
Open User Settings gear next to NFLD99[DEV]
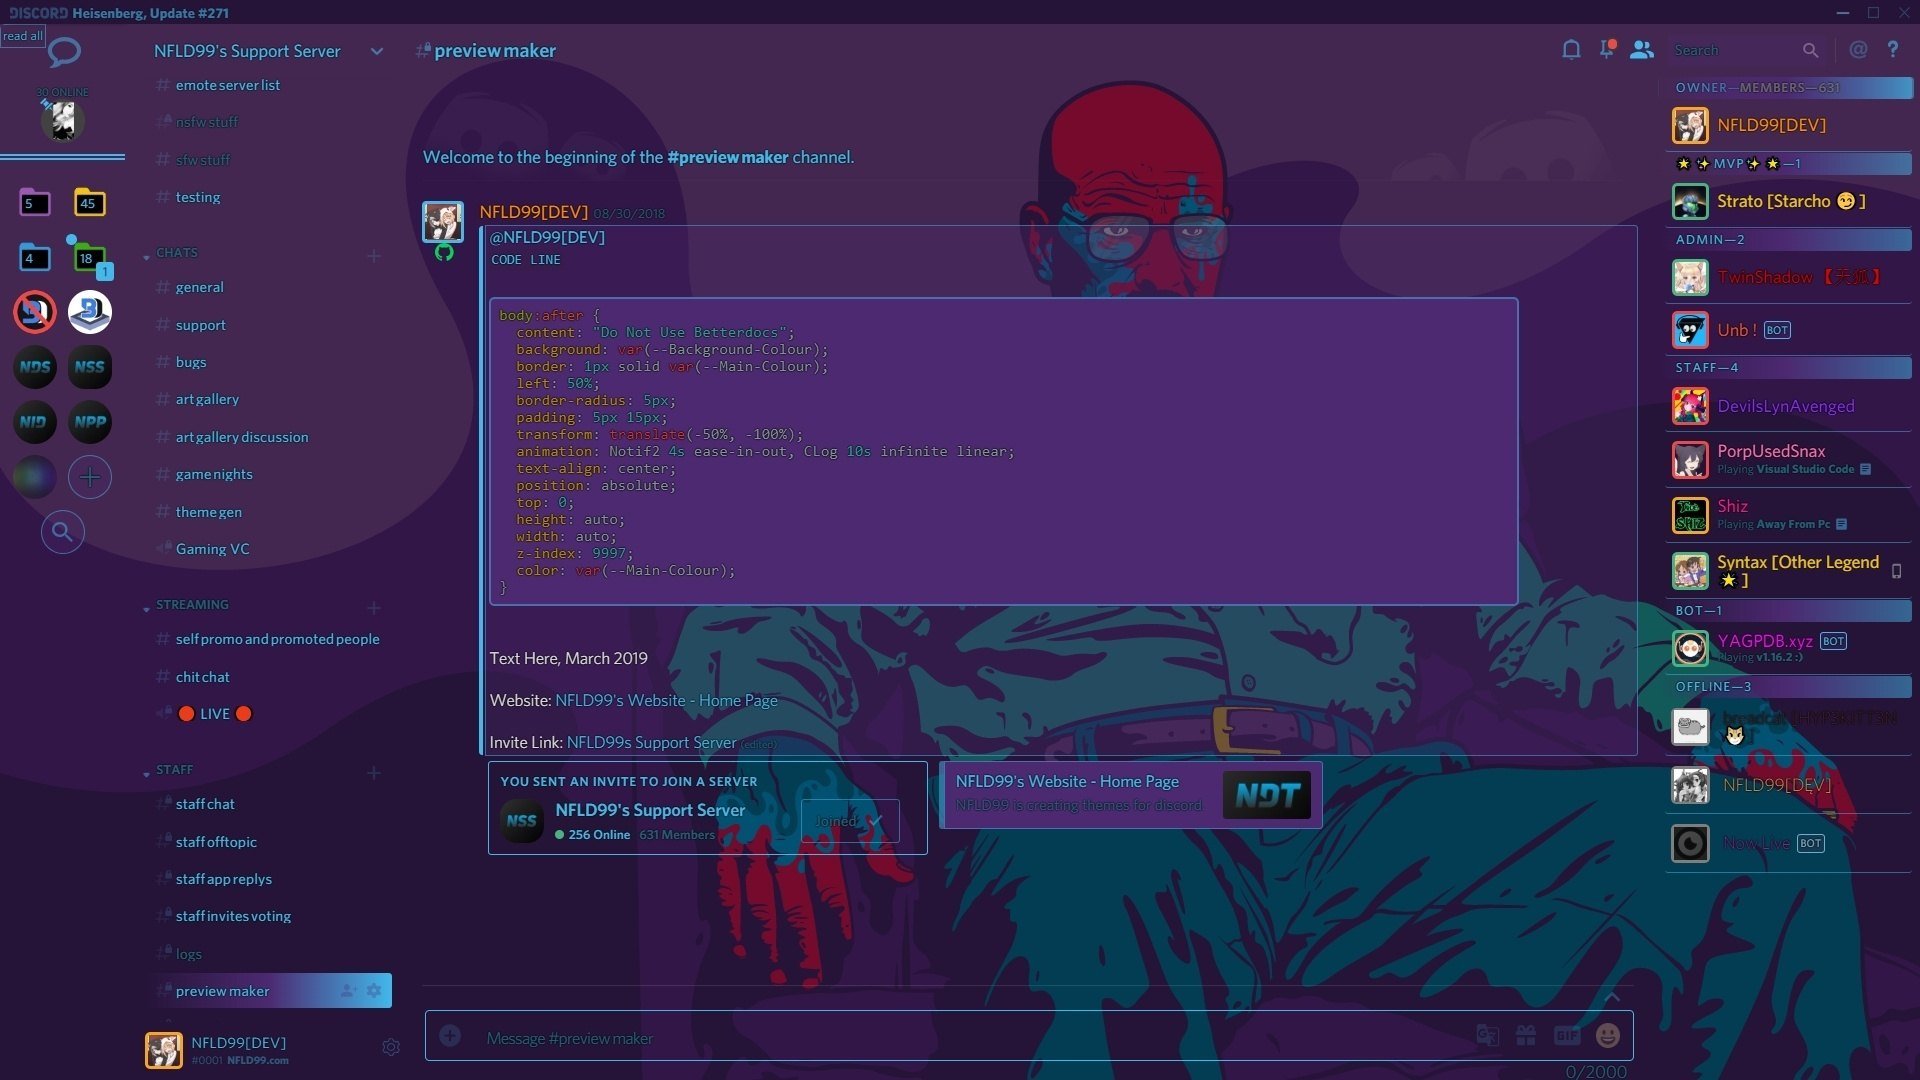pyautogui.click(x=391, y=1047)
